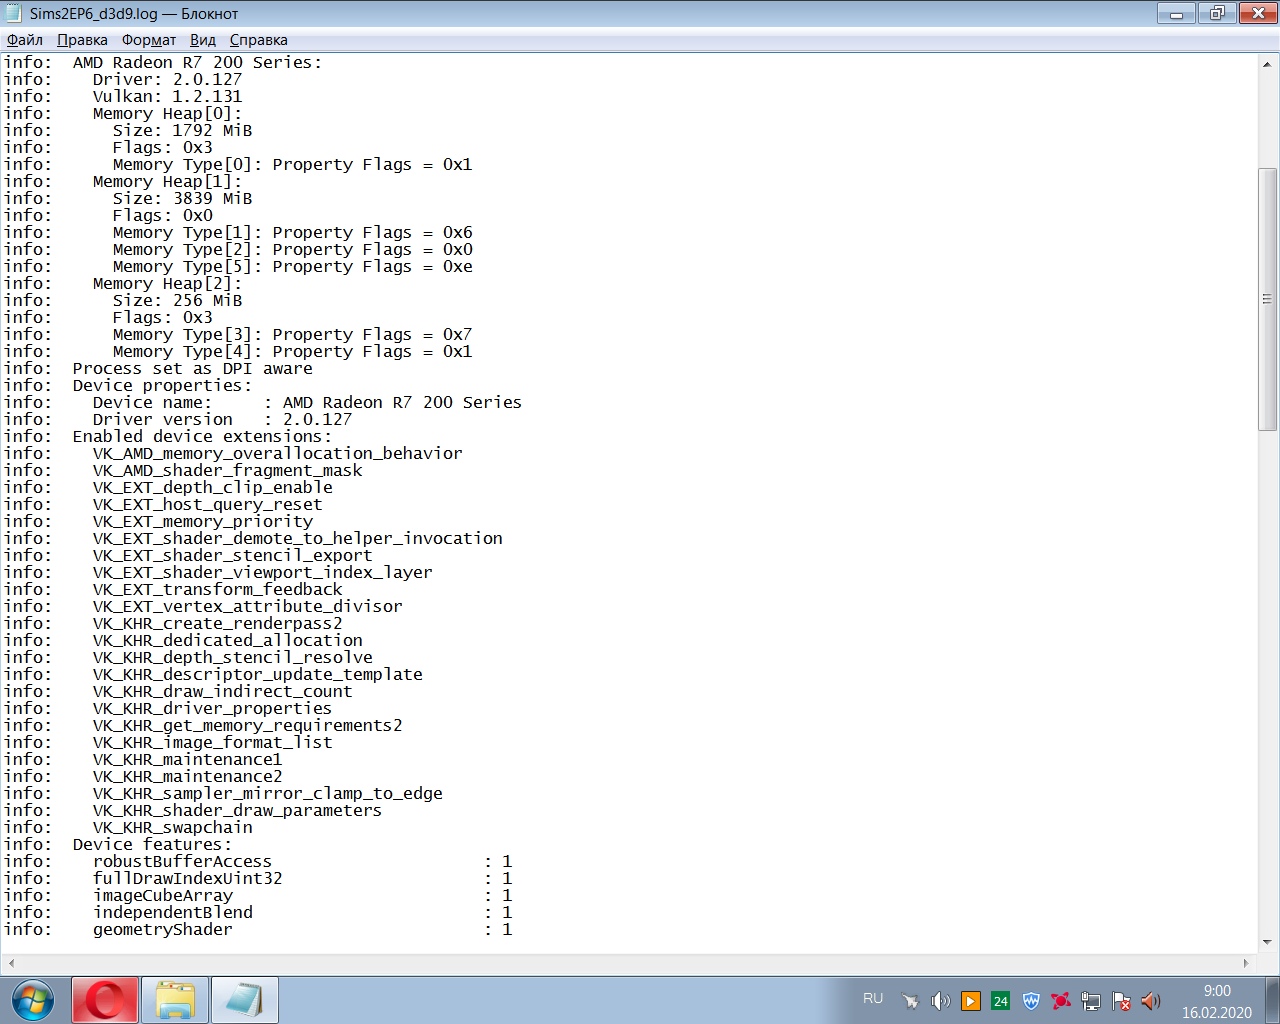Open the Windows Start menu orb

click(33, 1000)
